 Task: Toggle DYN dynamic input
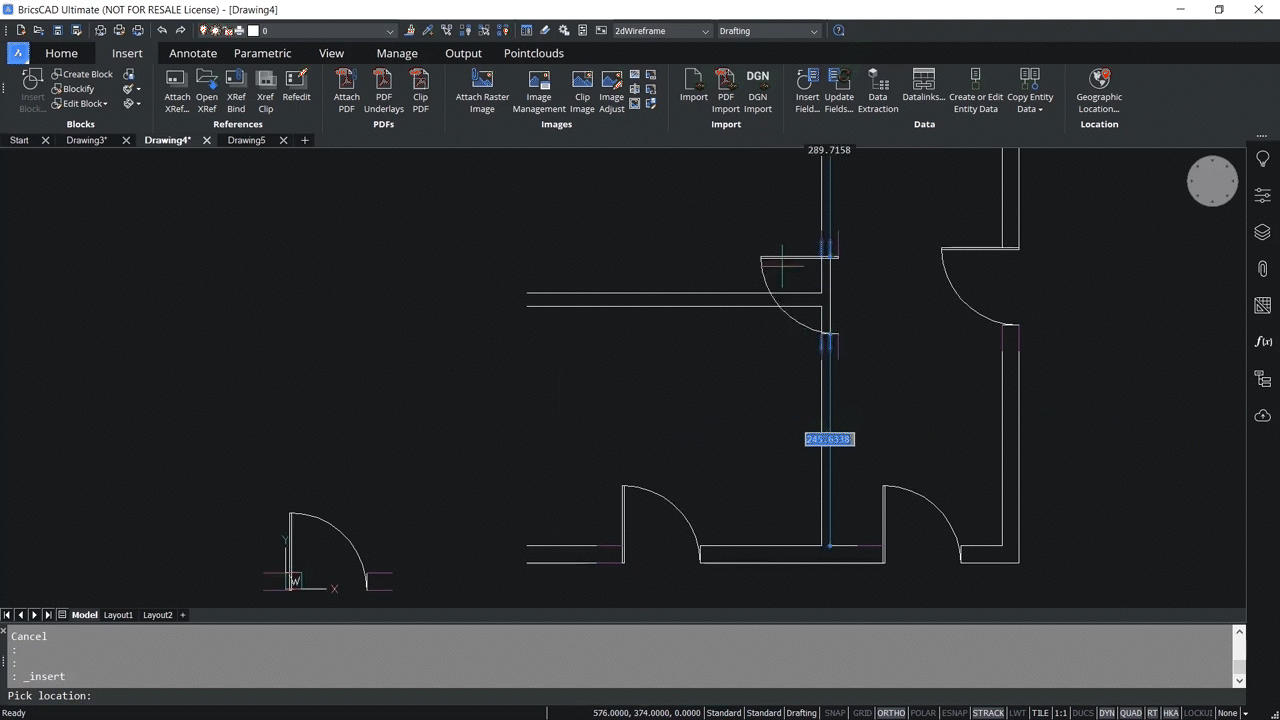coord(1107,713)
